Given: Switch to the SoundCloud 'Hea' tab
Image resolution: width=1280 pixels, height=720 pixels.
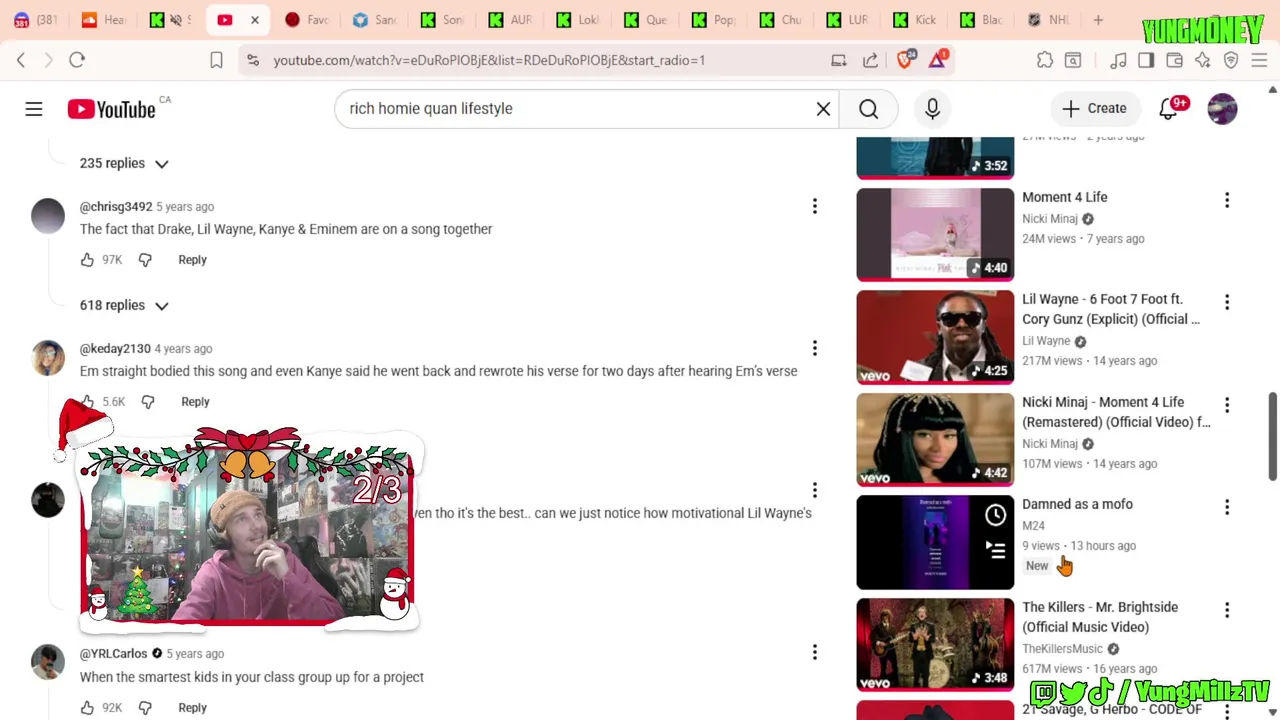Looking at the screenshot, I should click(x=103, y=20).
